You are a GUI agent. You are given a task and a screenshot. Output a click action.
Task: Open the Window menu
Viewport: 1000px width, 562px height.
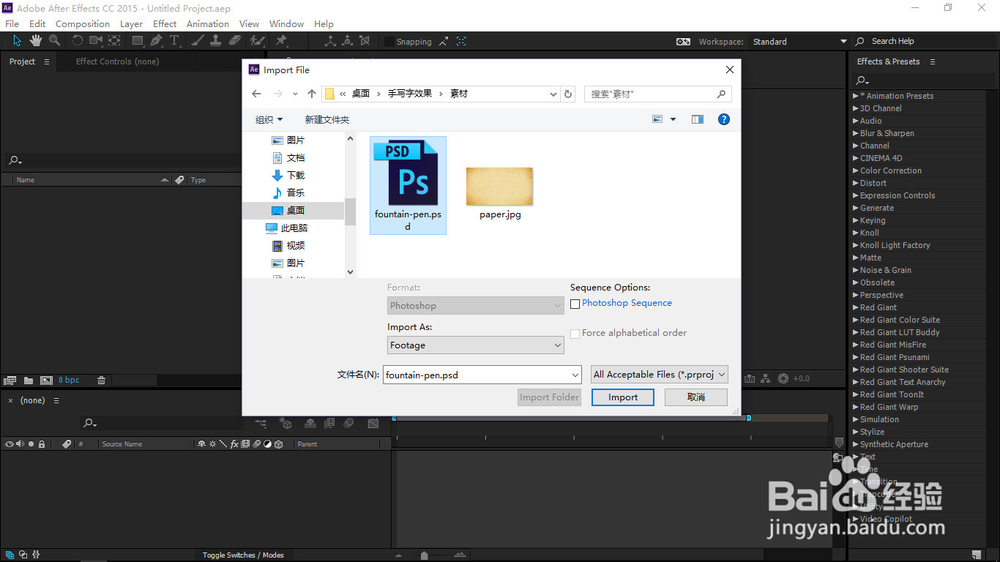point(286,24)
